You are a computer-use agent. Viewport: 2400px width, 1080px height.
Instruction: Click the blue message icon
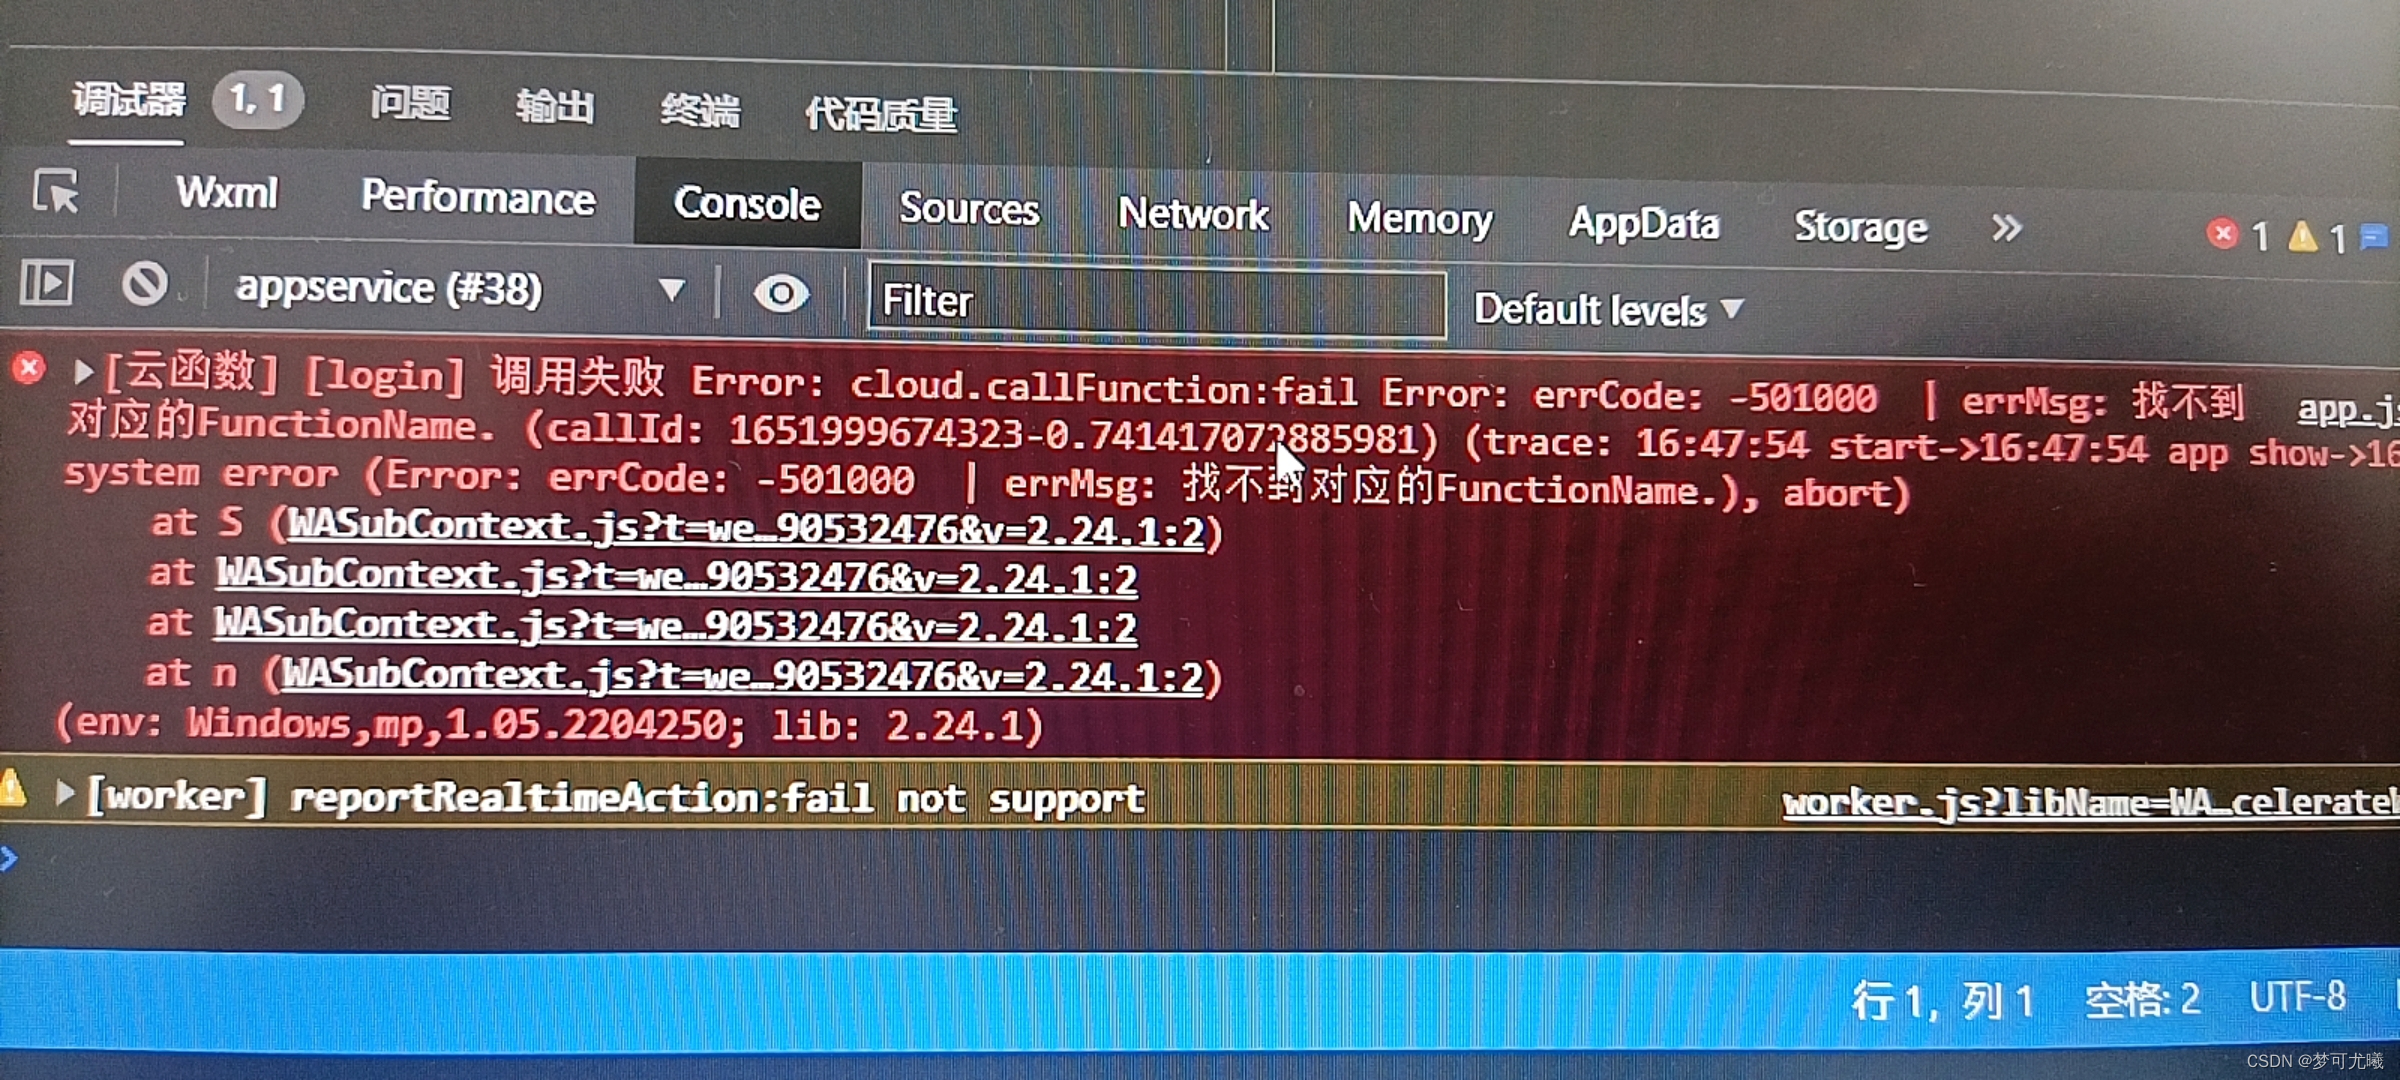[2373, 238]
